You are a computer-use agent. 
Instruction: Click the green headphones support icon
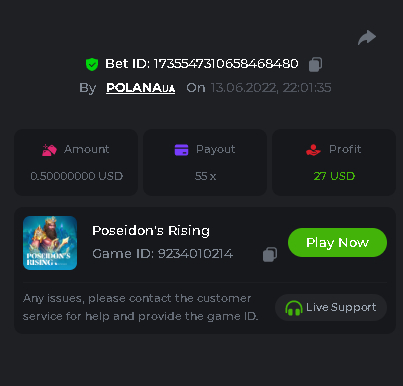[x=293, y=308]
